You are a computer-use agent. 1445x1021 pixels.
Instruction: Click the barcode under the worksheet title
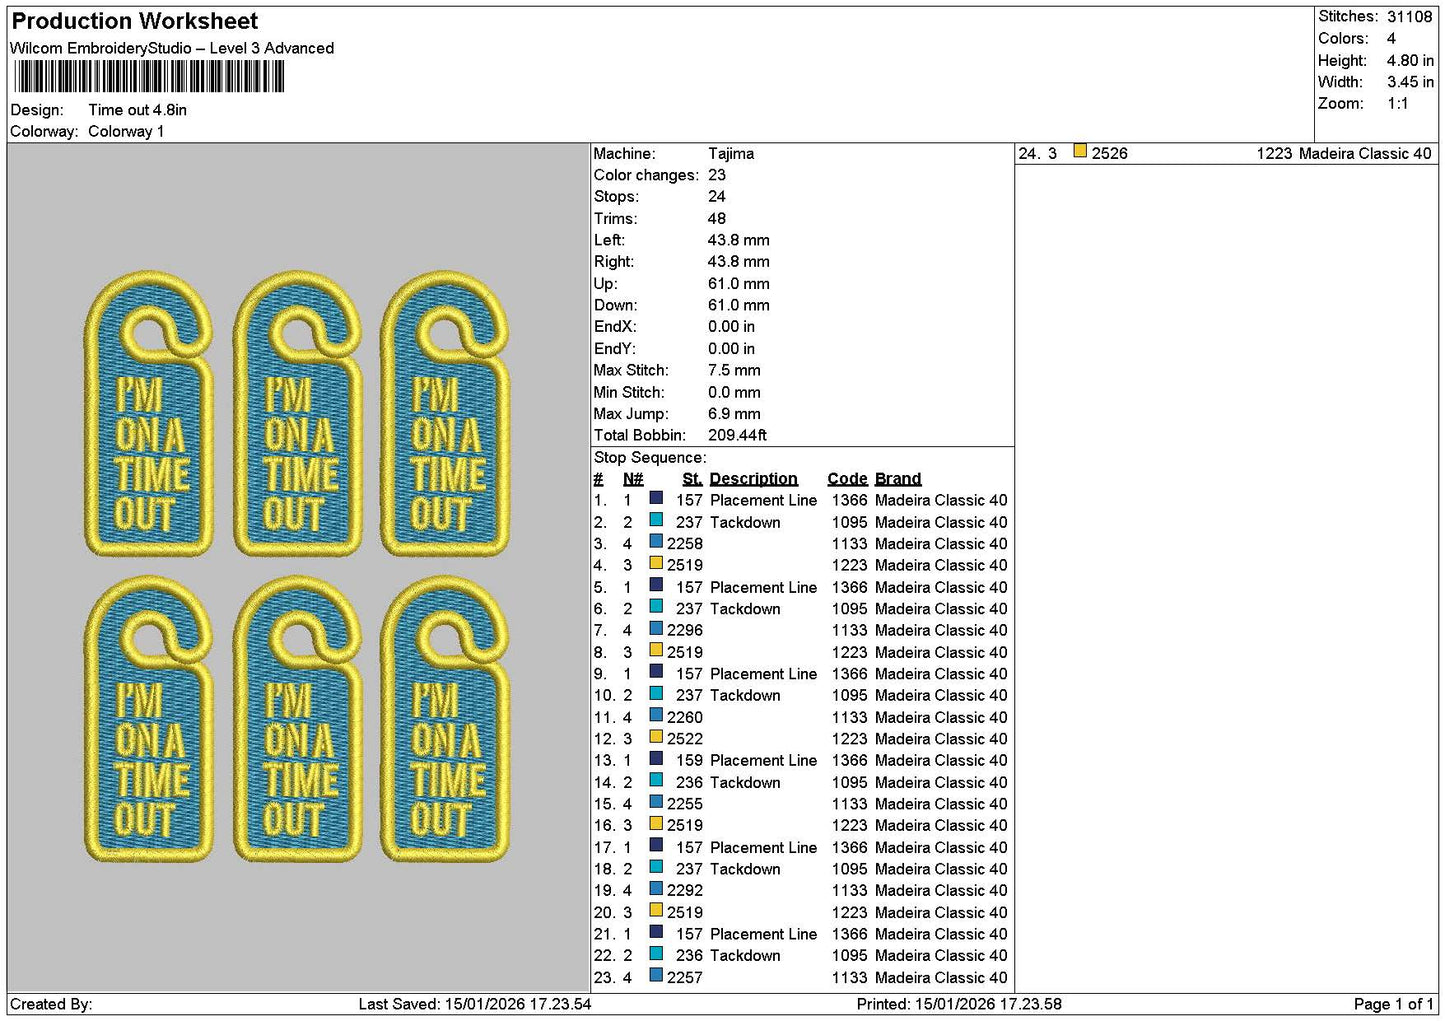[149, 77]
